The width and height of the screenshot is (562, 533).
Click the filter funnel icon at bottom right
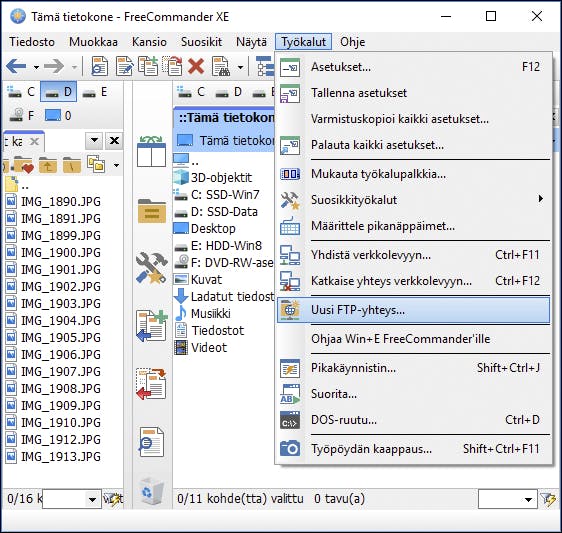point(548,499)
